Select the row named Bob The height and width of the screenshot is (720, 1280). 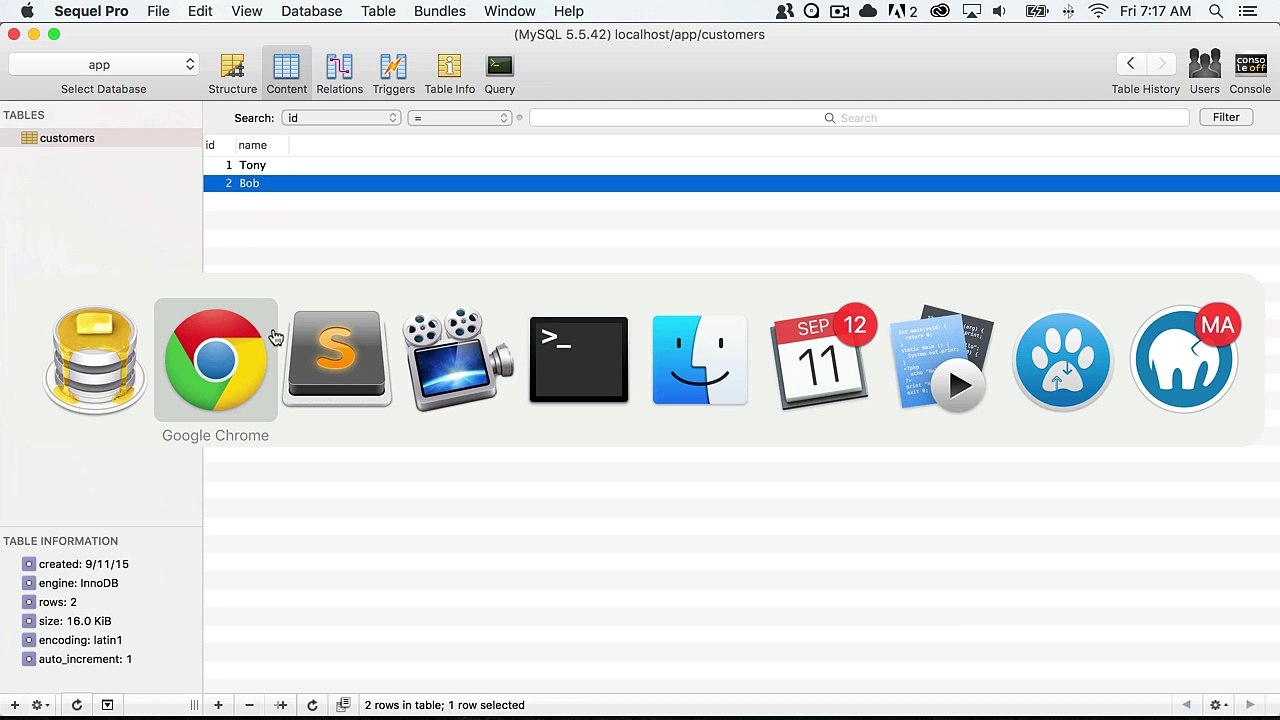coord(741,183)
